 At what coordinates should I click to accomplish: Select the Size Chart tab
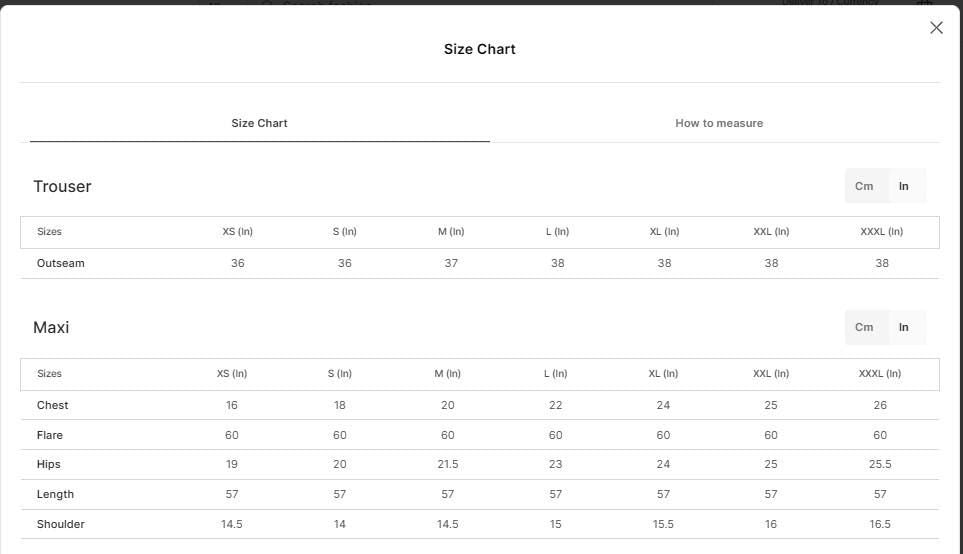pos(259,123)
